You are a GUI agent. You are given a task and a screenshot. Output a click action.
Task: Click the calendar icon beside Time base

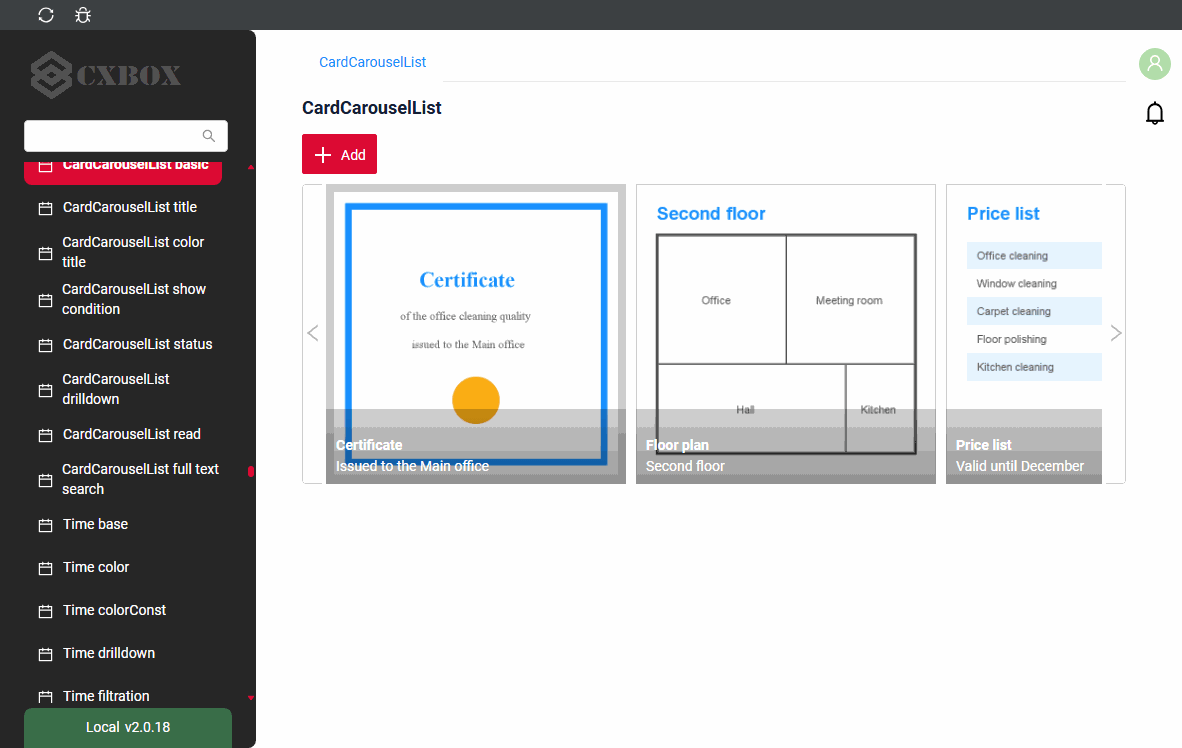45,525
